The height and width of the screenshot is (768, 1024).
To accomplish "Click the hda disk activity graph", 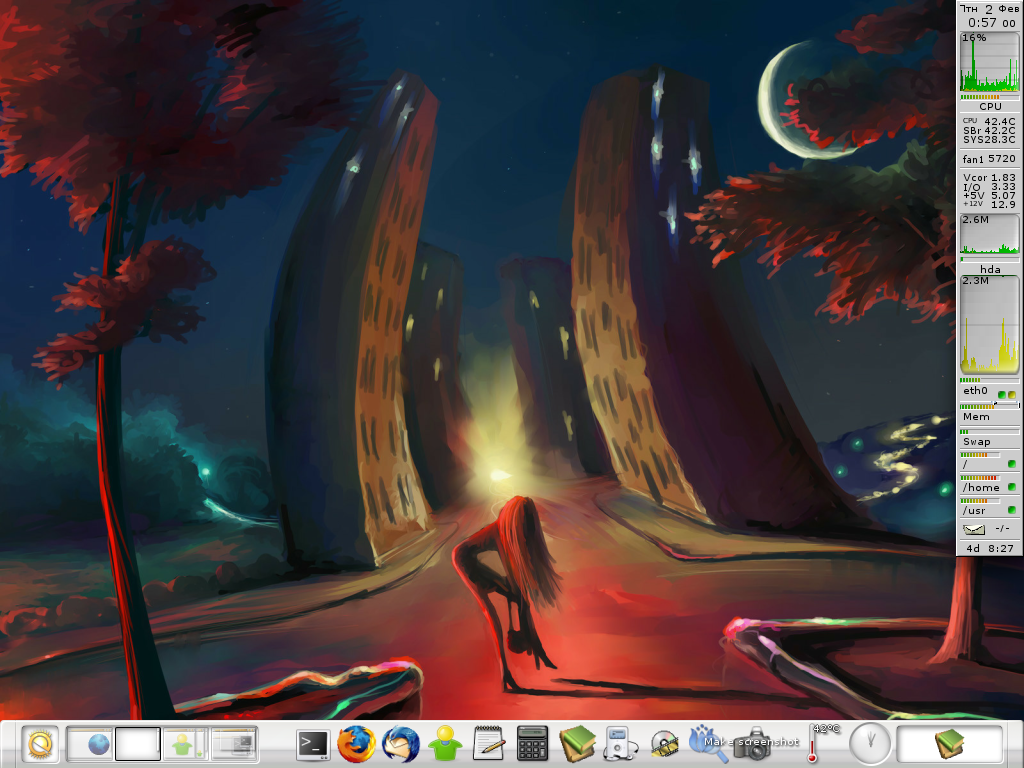I will click(989, 234).
